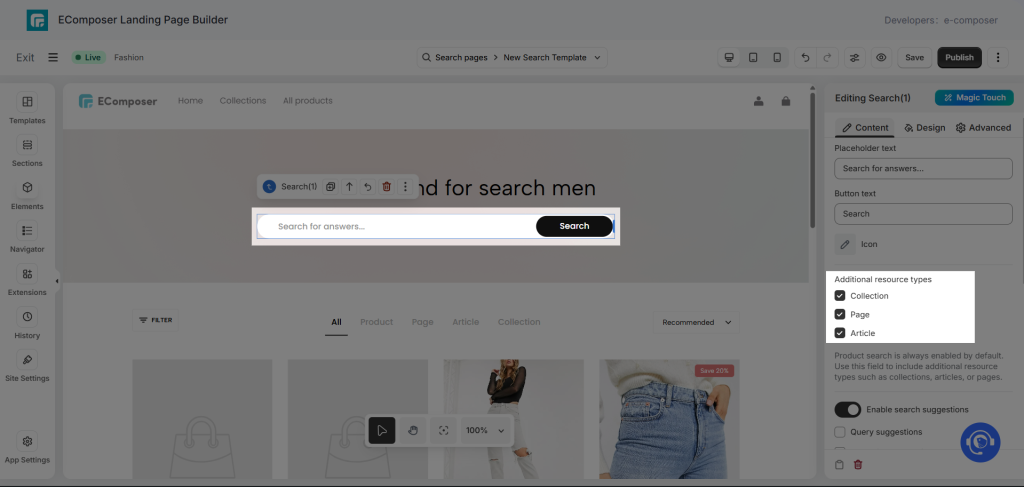The image size is (1024, 487).
Task: Open the more options menu beside Publish
Action: tap(998, 57)
